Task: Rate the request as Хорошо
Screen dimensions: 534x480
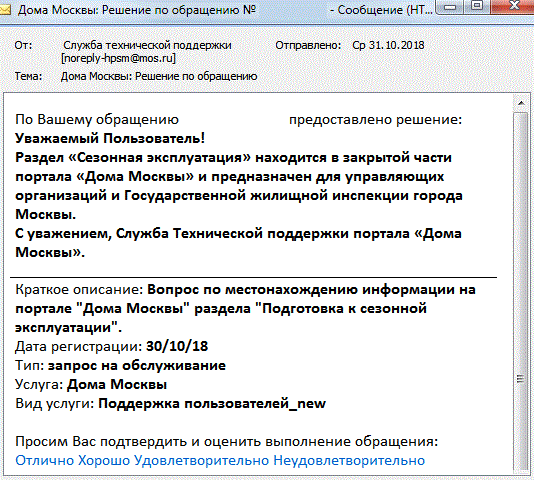Action: click(x=104, y=461)
